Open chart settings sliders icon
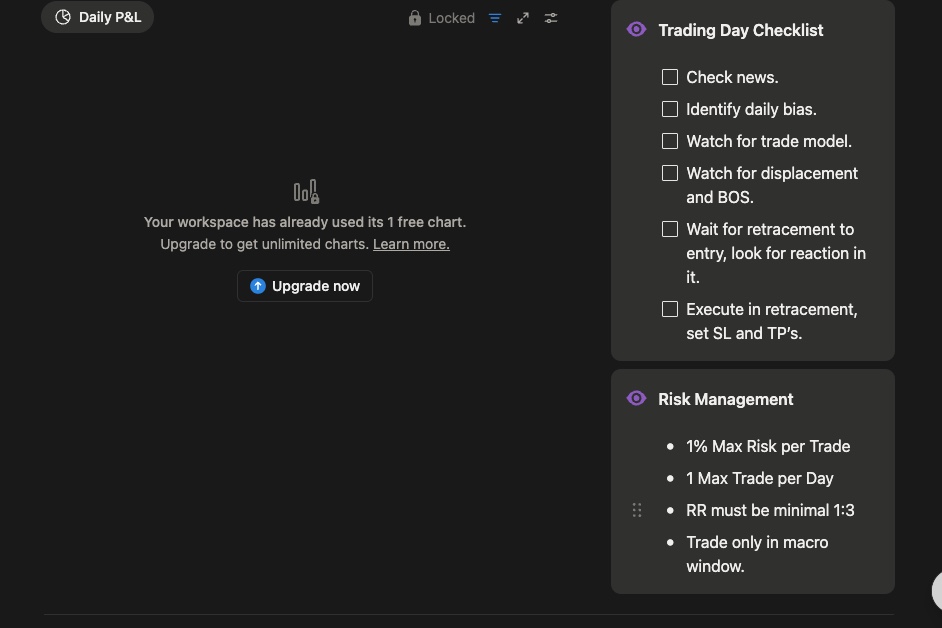The width and height of the screenshot is (942, 628). pyautogui.click(x=551, y=18)
